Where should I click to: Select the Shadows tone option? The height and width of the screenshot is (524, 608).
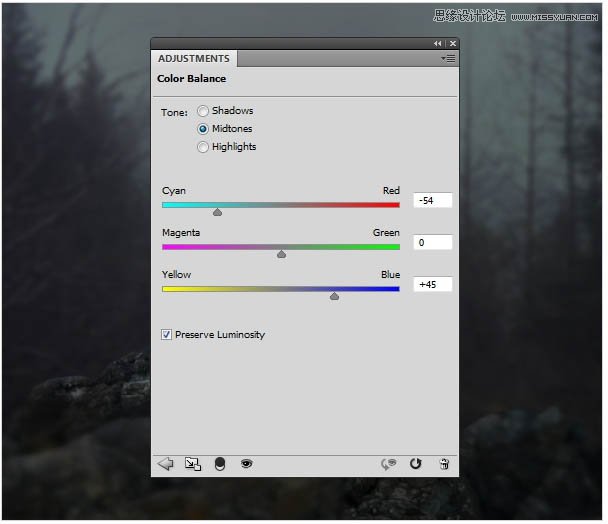pos(203,111)
